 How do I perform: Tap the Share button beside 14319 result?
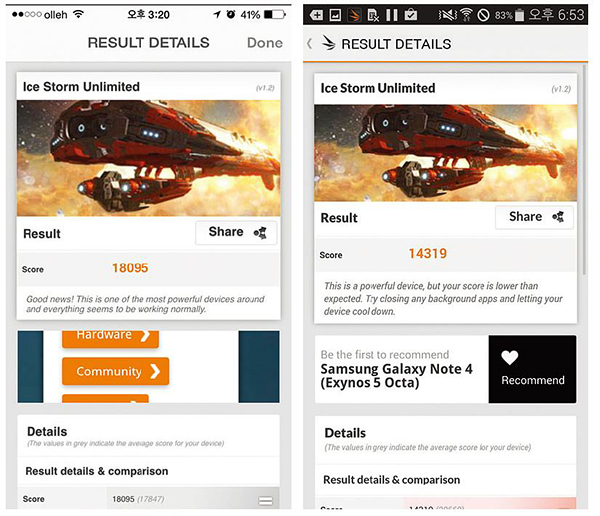coord(534,217)
